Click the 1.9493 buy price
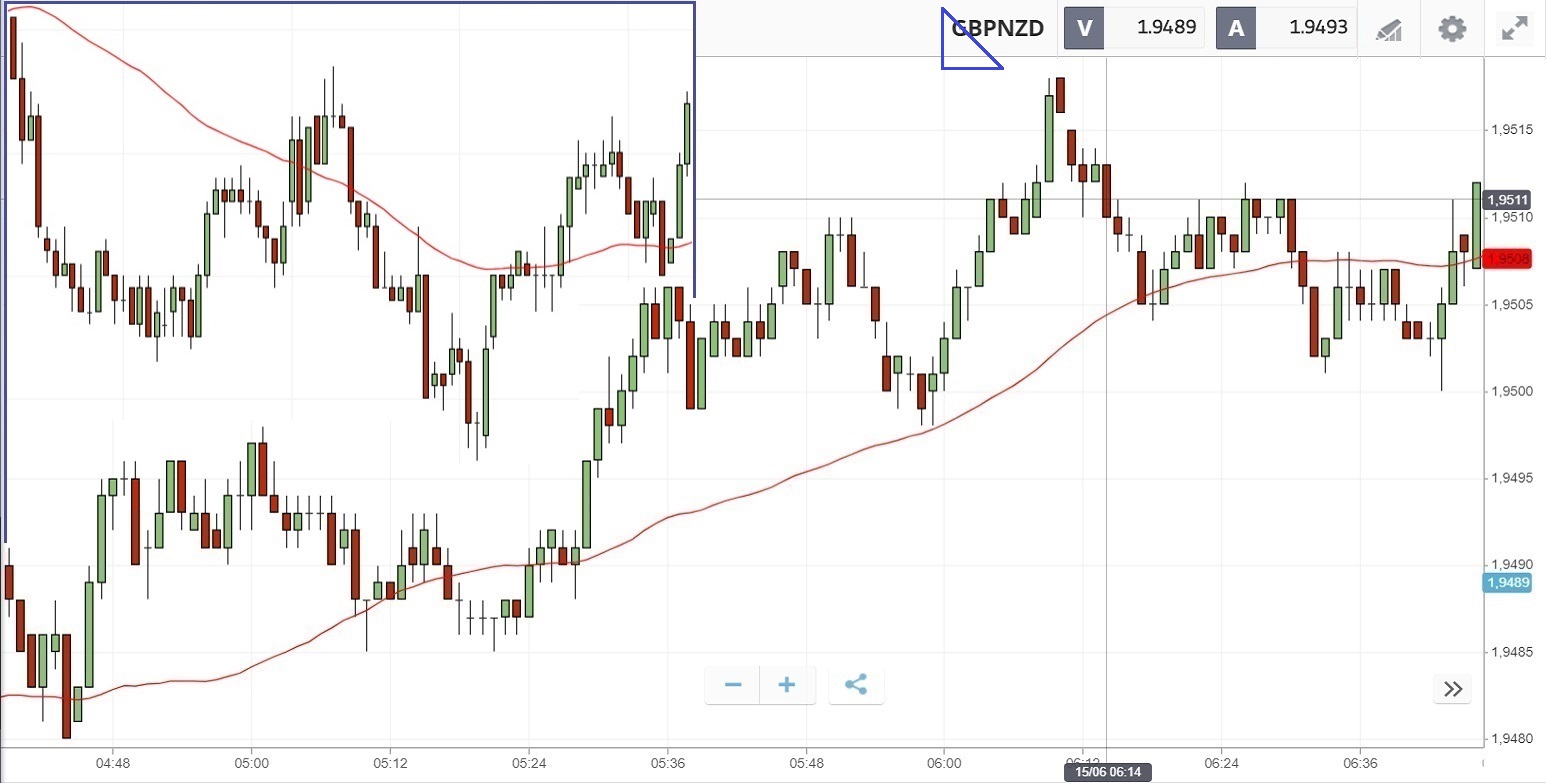 (x=1319, y=28)
